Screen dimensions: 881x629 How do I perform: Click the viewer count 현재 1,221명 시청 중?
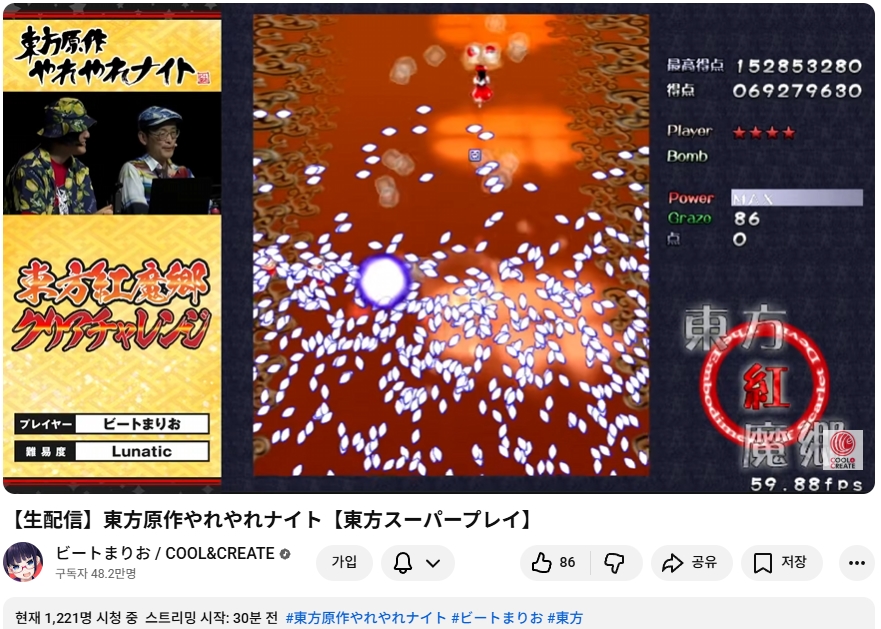click(76, 618)
